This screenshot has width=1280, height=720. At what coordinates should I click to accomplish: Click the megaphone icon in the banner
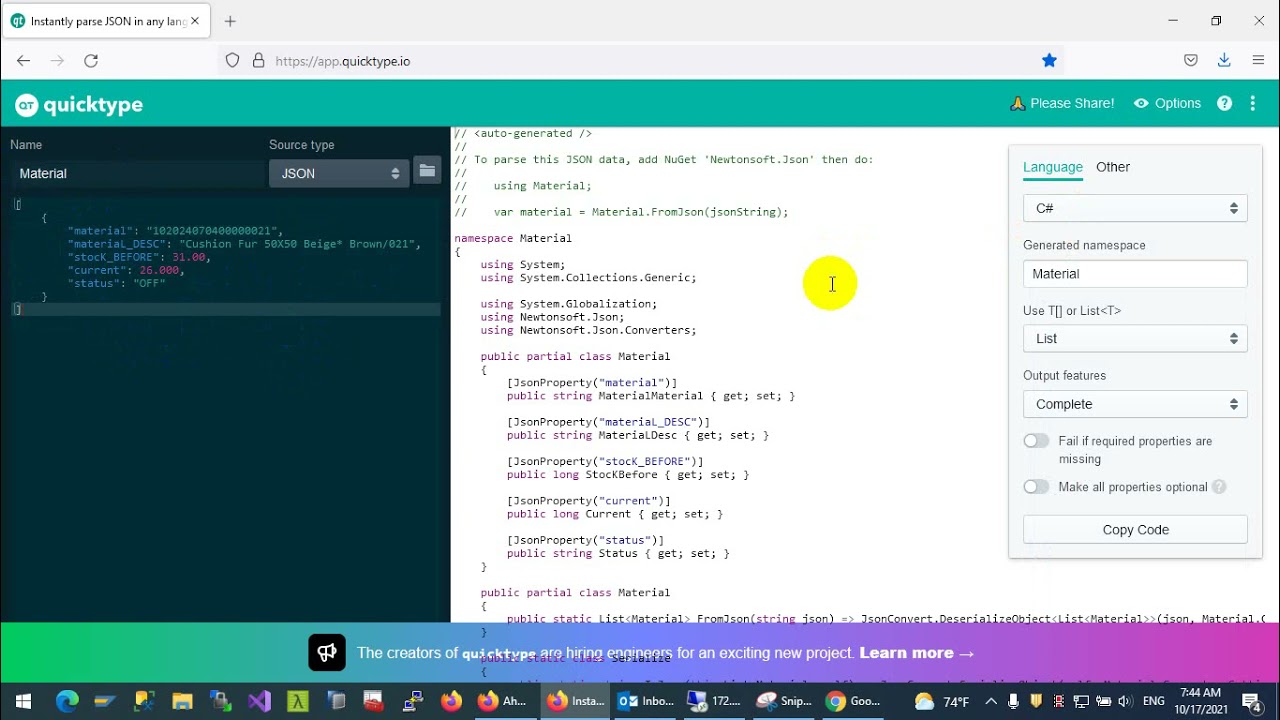point(327,653)
